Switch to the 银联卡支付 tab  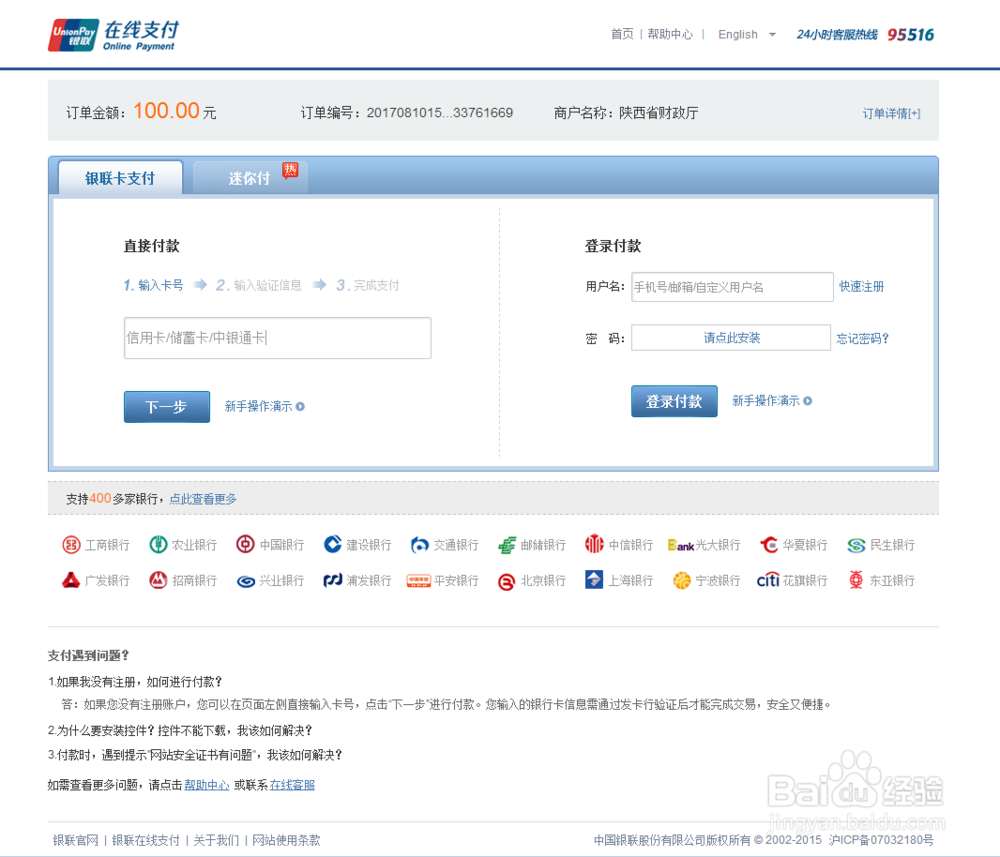120,178
